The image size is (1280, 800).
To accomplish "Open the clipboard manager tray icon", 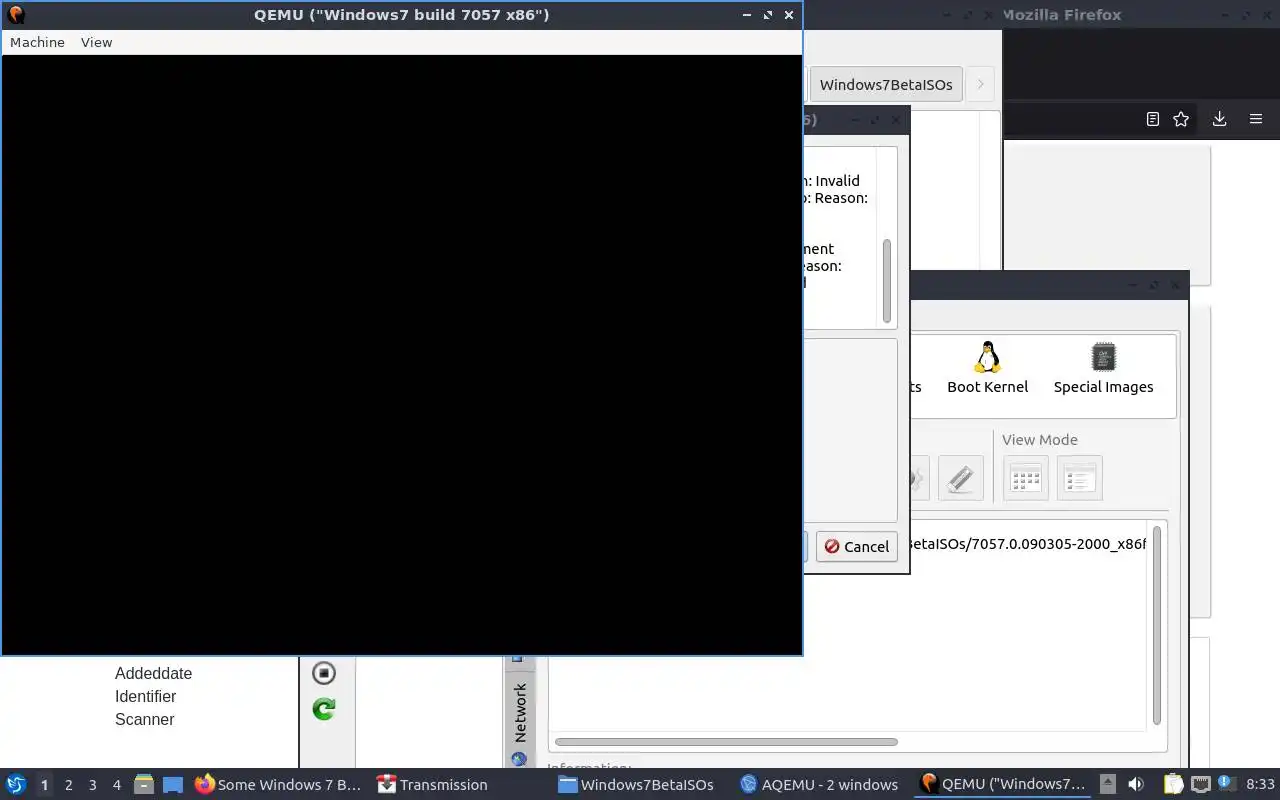I will click(x=1173, y=784).
